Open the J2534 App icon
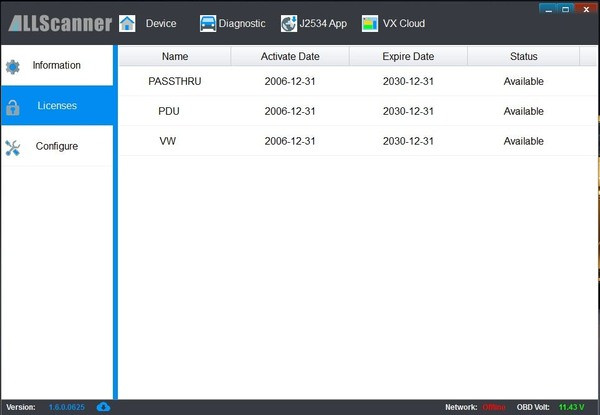The height and width of the screenshot is (415, 600). 289,23
